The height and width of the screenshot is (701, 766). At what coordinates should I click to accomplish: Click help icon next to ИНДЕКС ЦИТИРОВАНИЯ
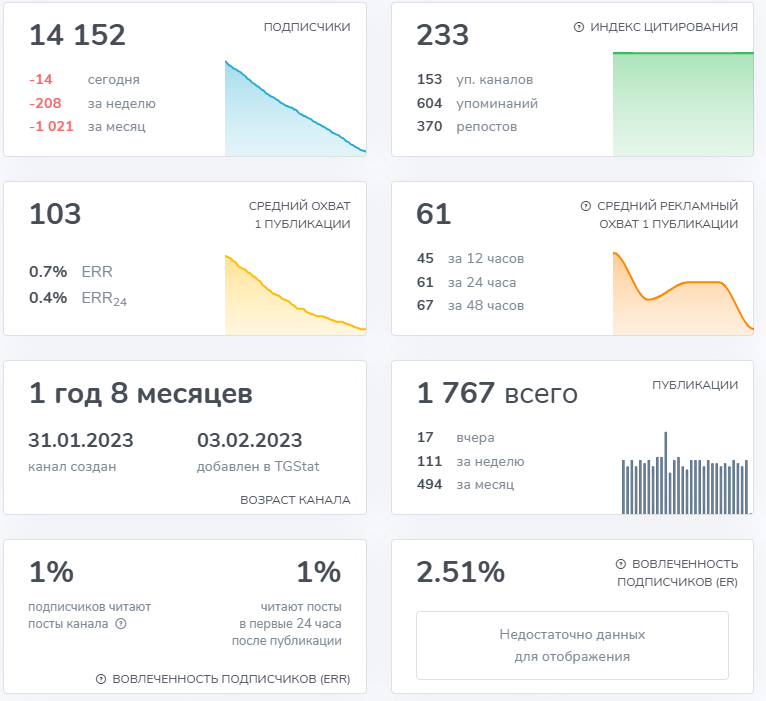(578, 27)
